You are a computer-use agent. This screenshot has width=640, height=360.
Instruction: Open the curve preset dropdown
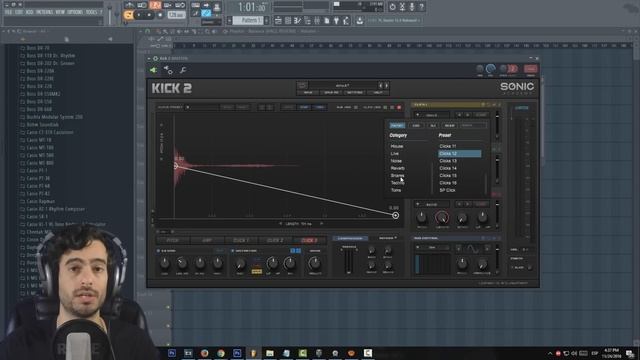(x=187, y=107)
